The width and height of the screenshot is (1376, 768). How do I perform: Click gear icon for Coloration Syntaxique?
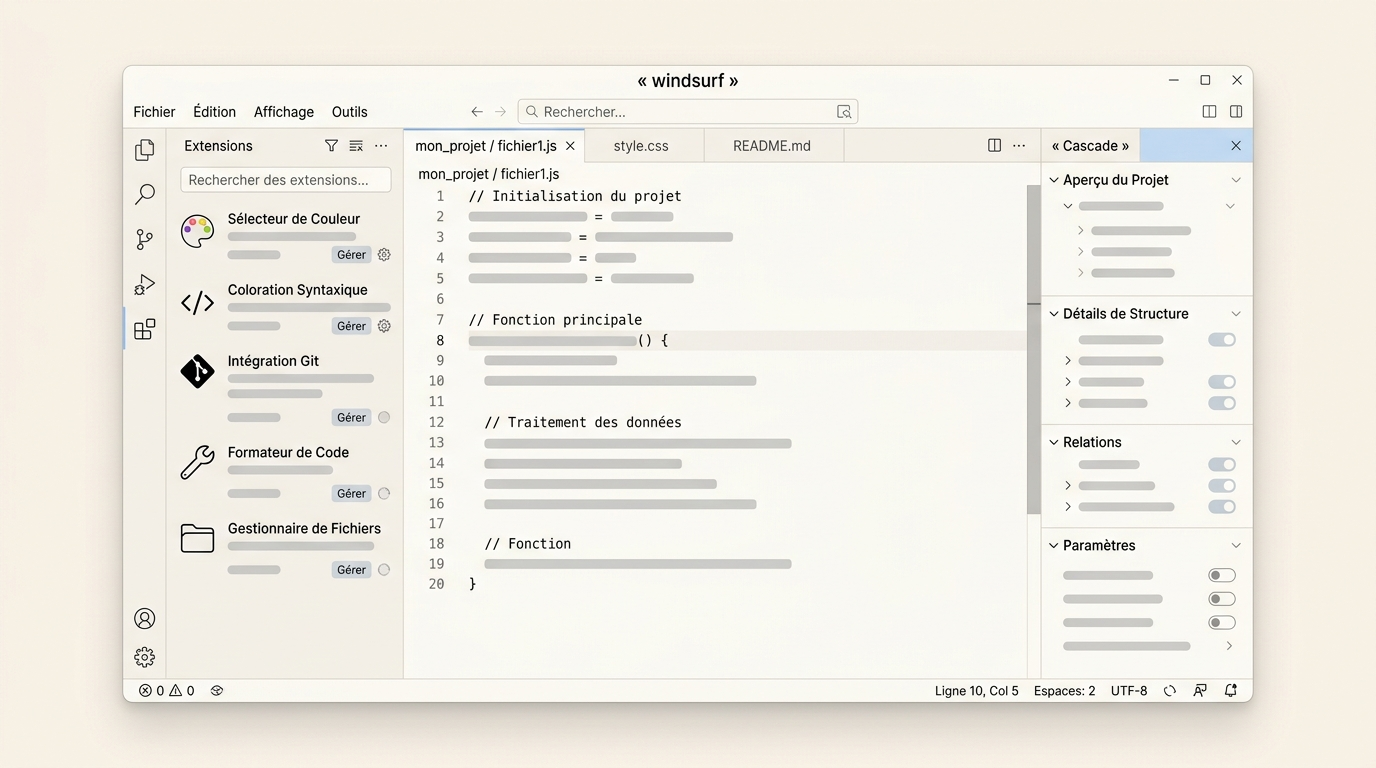tap(384, 326)
